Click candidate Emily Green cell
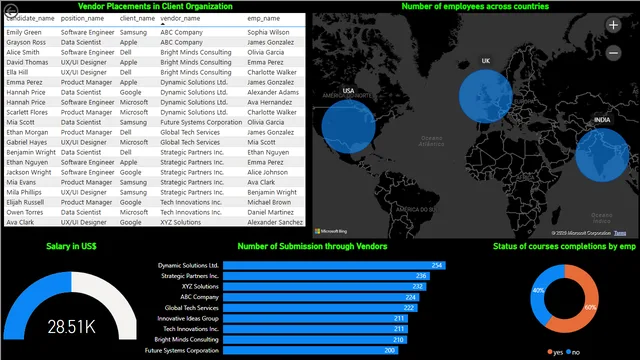Viewport: 640px width, 360px height. [24, 32]
